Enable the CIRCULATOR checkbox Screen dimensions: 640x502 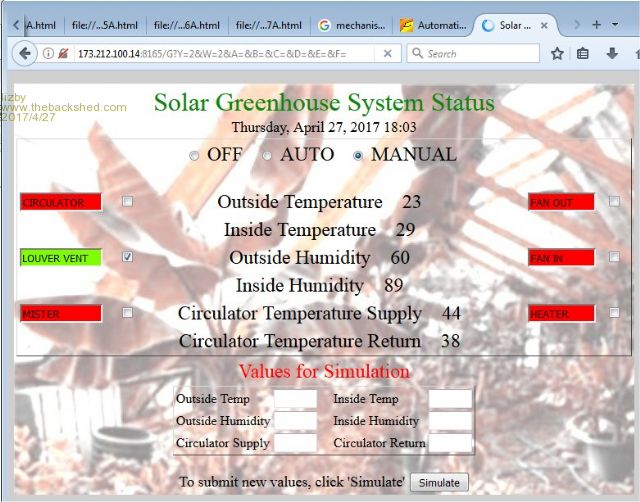pos(127,202)
